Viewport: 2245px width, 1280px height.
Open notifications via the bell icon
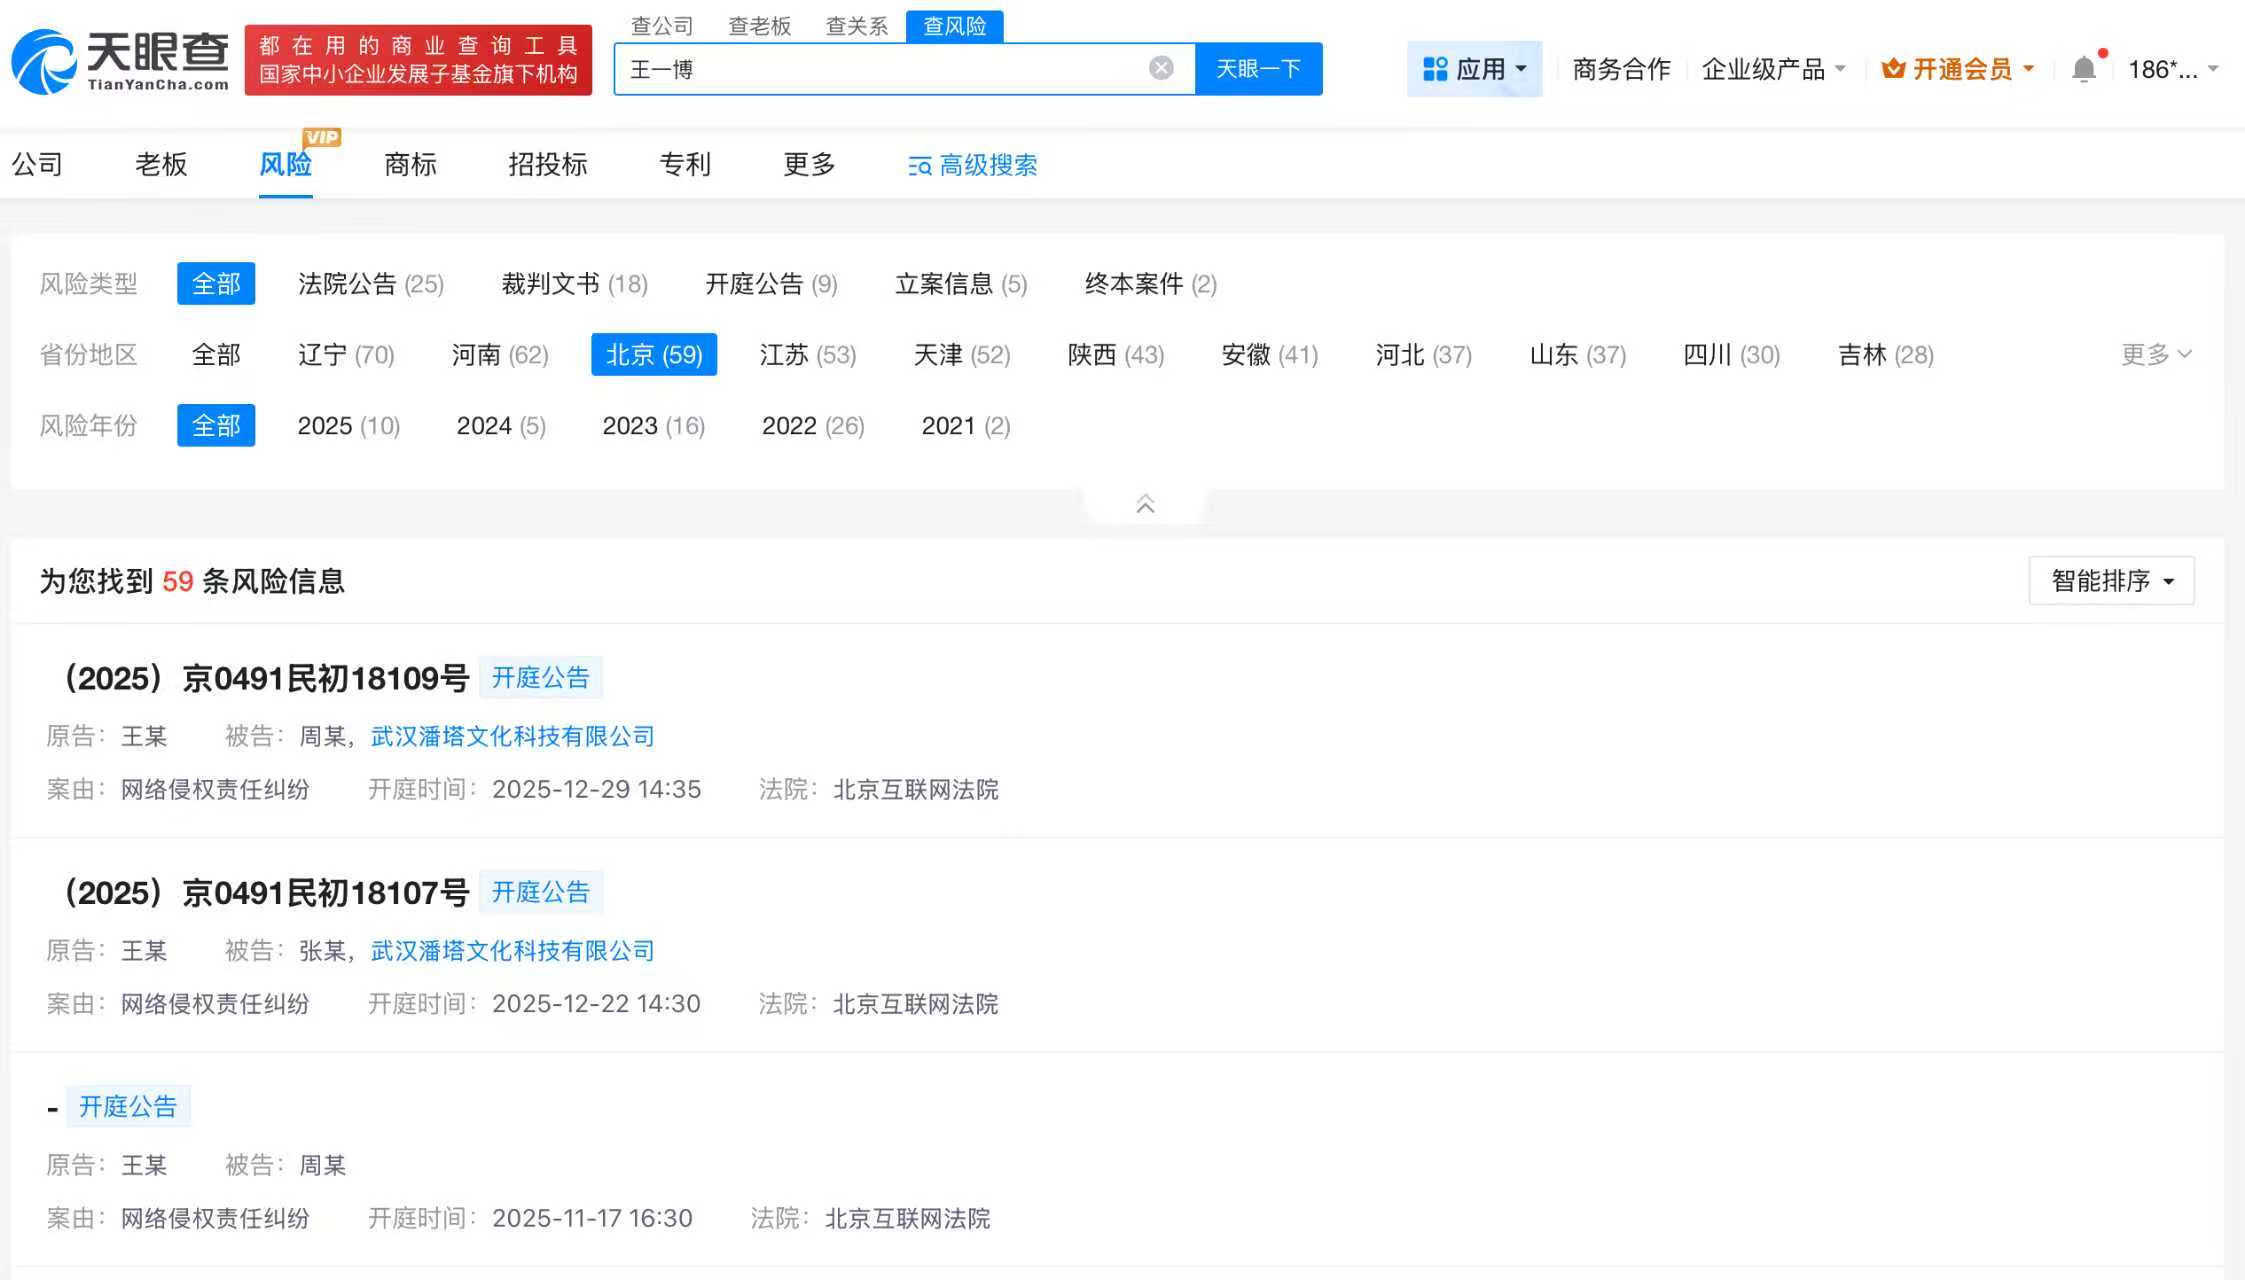(x=2084, y=68)
